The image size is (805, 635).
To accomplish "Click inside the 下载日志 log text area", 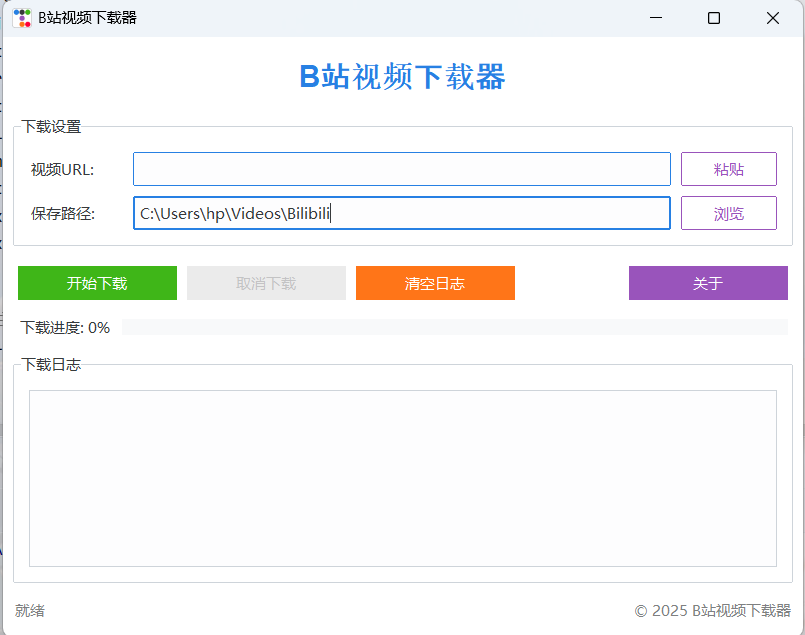I will coord(402,478).
